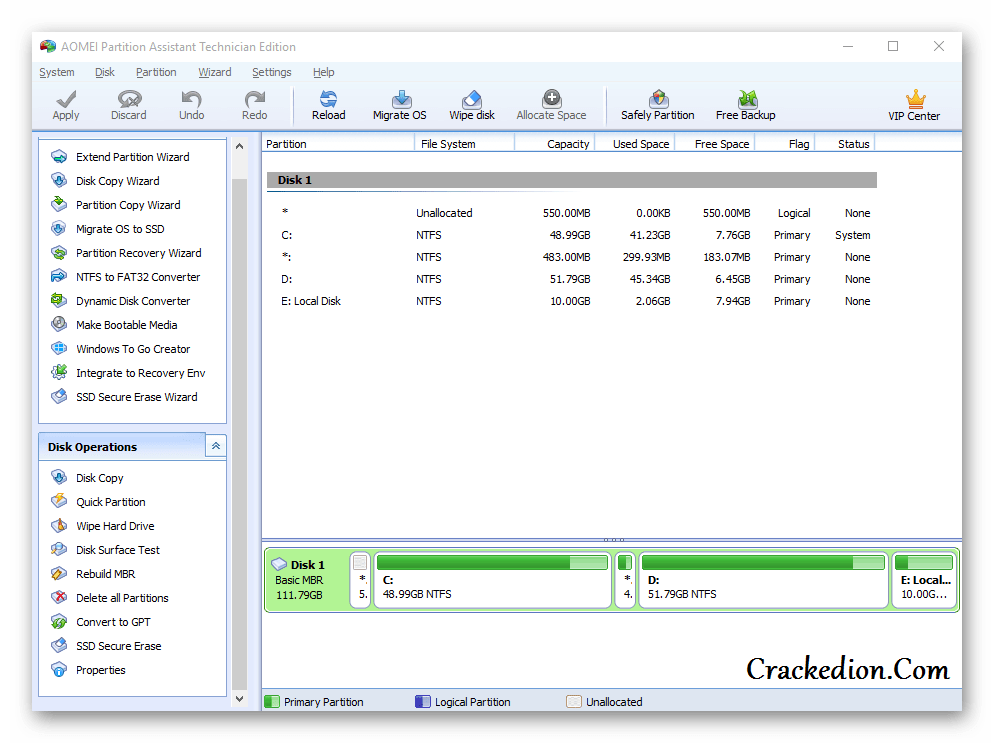Sort by Capacity column header

[x=555, y=144]
